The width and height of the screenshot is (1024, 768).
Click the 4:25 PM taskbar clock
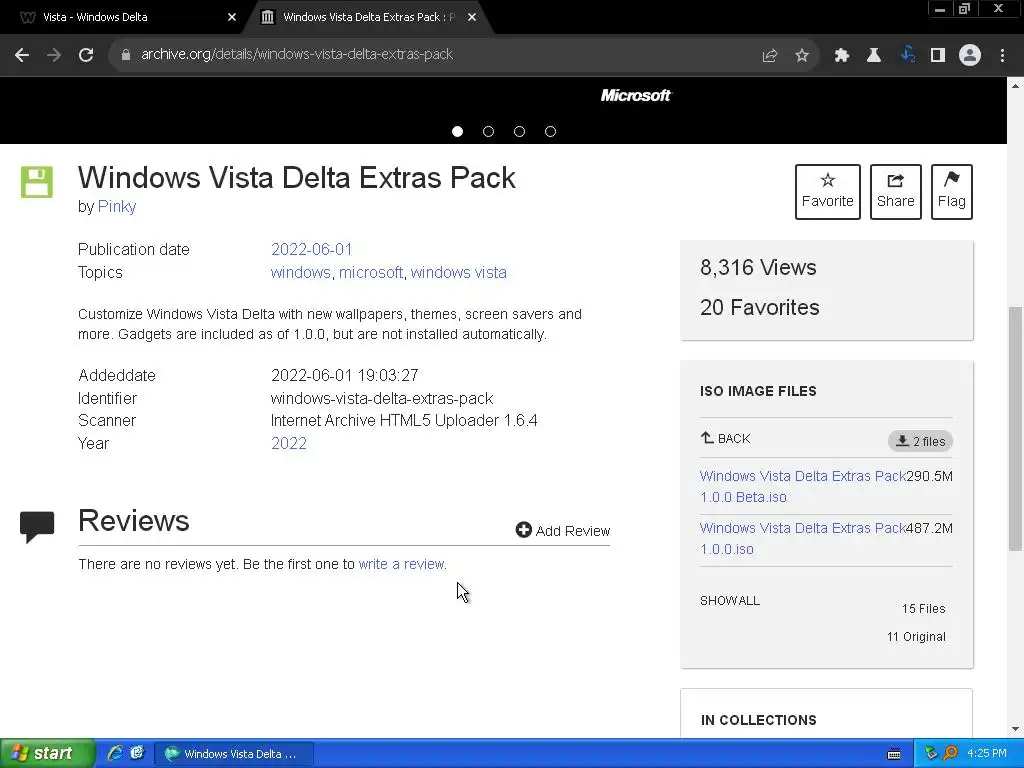(x=987, y=753)
